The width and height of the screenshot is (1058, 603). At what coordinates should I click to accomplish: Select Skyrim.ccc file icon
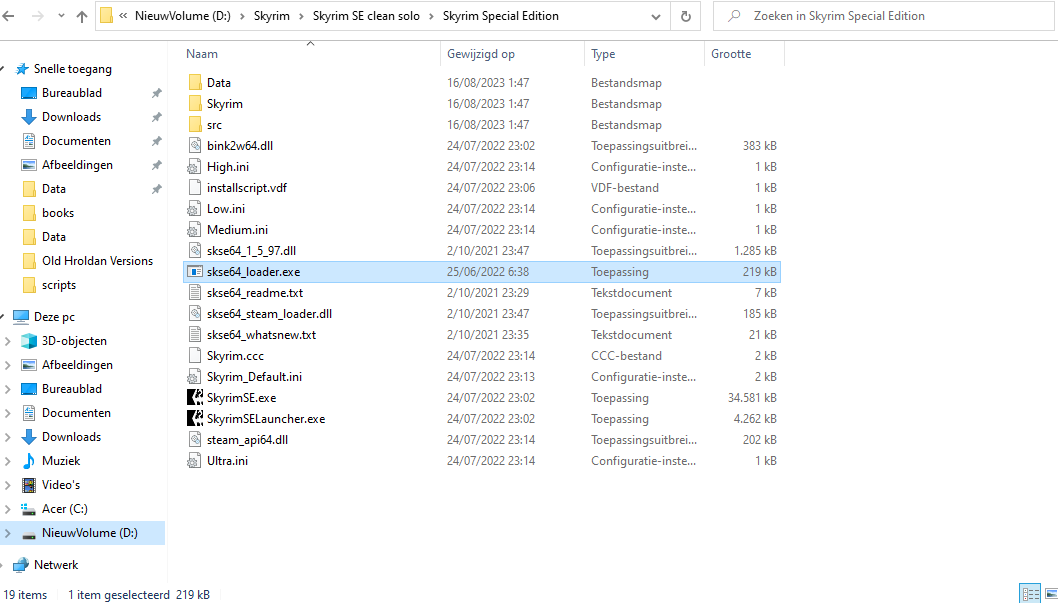(195, 355)
